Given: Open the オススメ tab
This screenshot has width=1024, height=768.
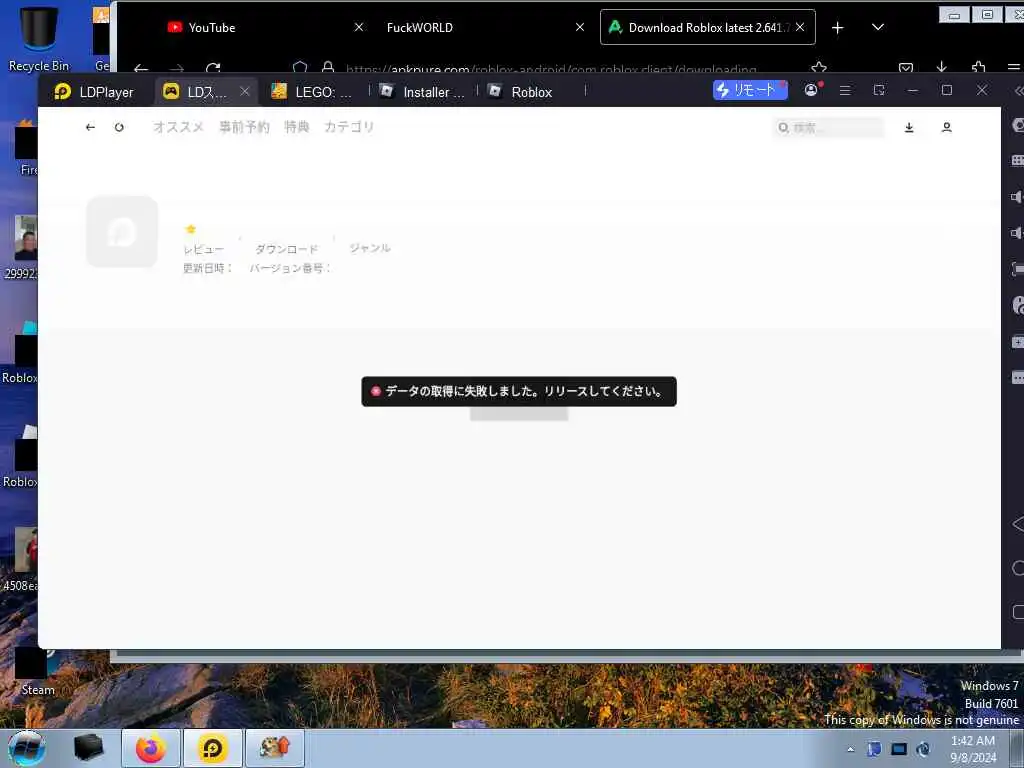Looking at the screenshot, I should [178, 127].
